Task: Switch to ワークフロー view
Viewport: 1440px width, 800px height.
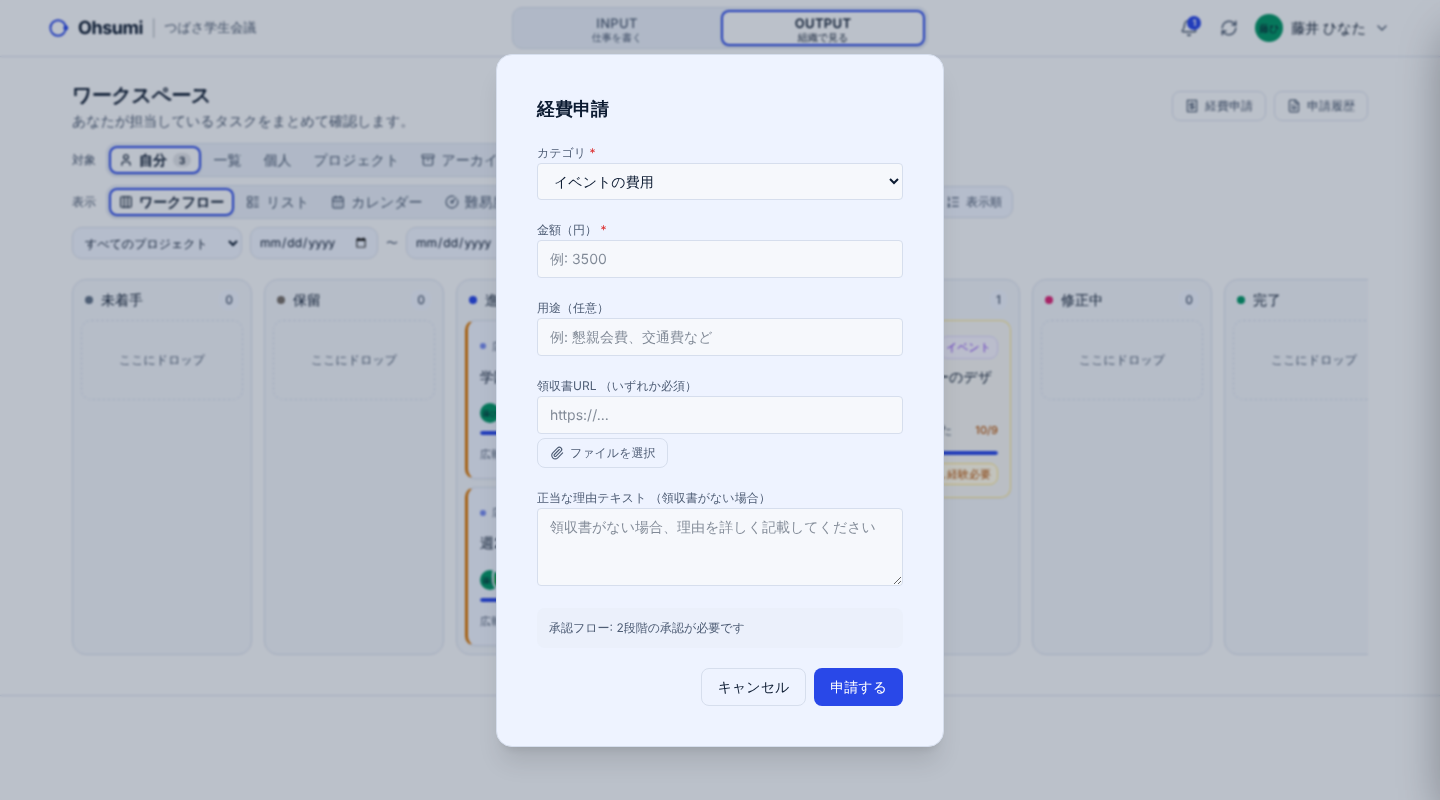Action: 171,202
